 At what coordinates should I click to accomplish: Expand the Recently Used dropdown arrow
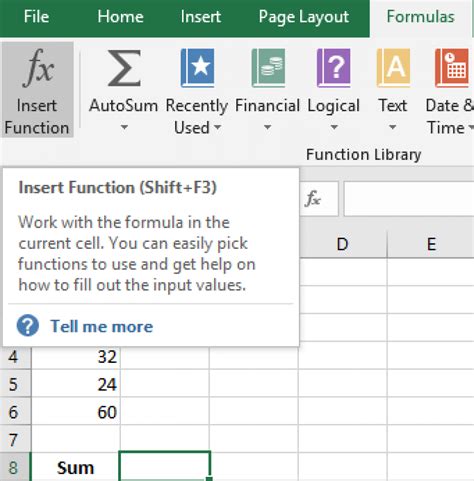coord(217,127)
